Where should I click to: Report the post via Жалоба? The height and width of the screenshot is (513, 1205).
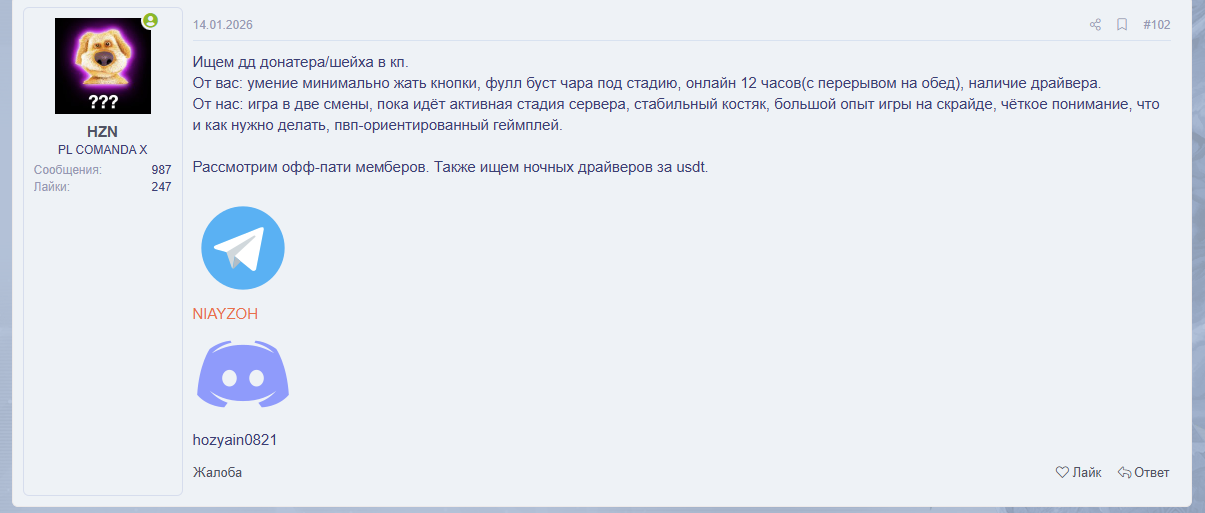tap(217, 473)
